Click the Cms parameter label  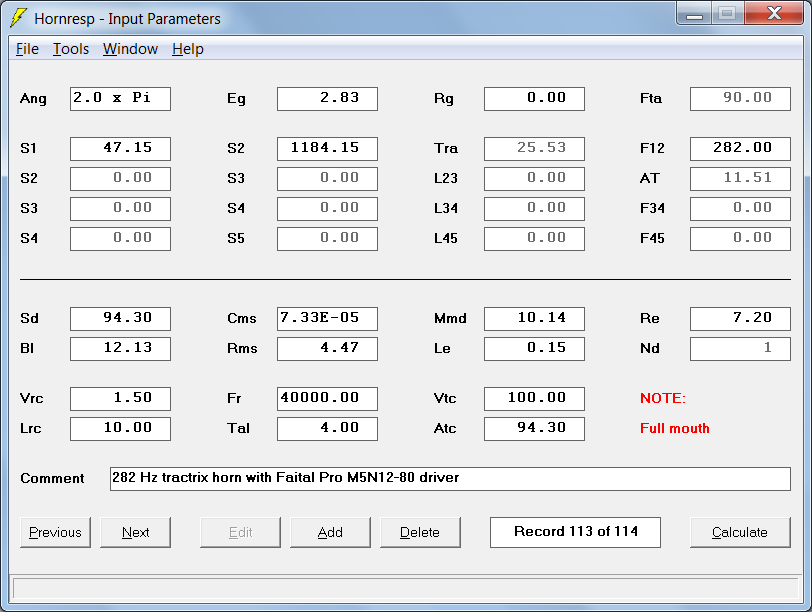tap(241, 318)
